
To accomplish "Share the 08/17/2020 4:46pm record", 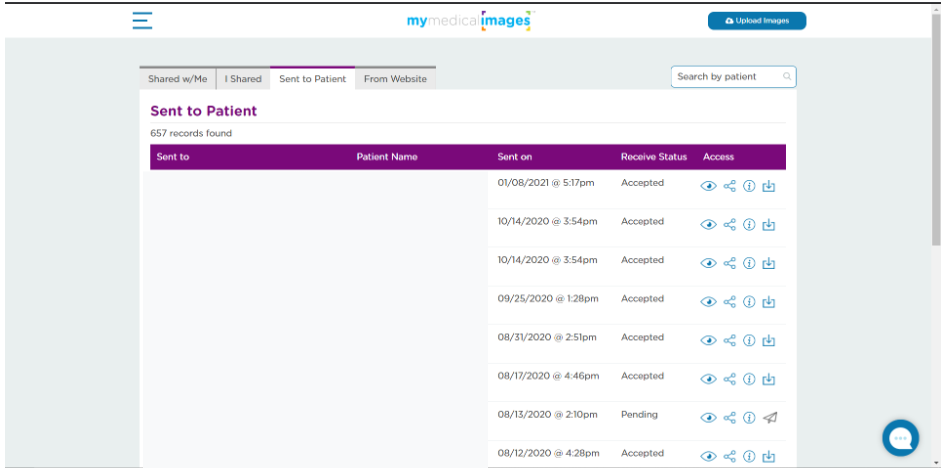I will point(729,379).
